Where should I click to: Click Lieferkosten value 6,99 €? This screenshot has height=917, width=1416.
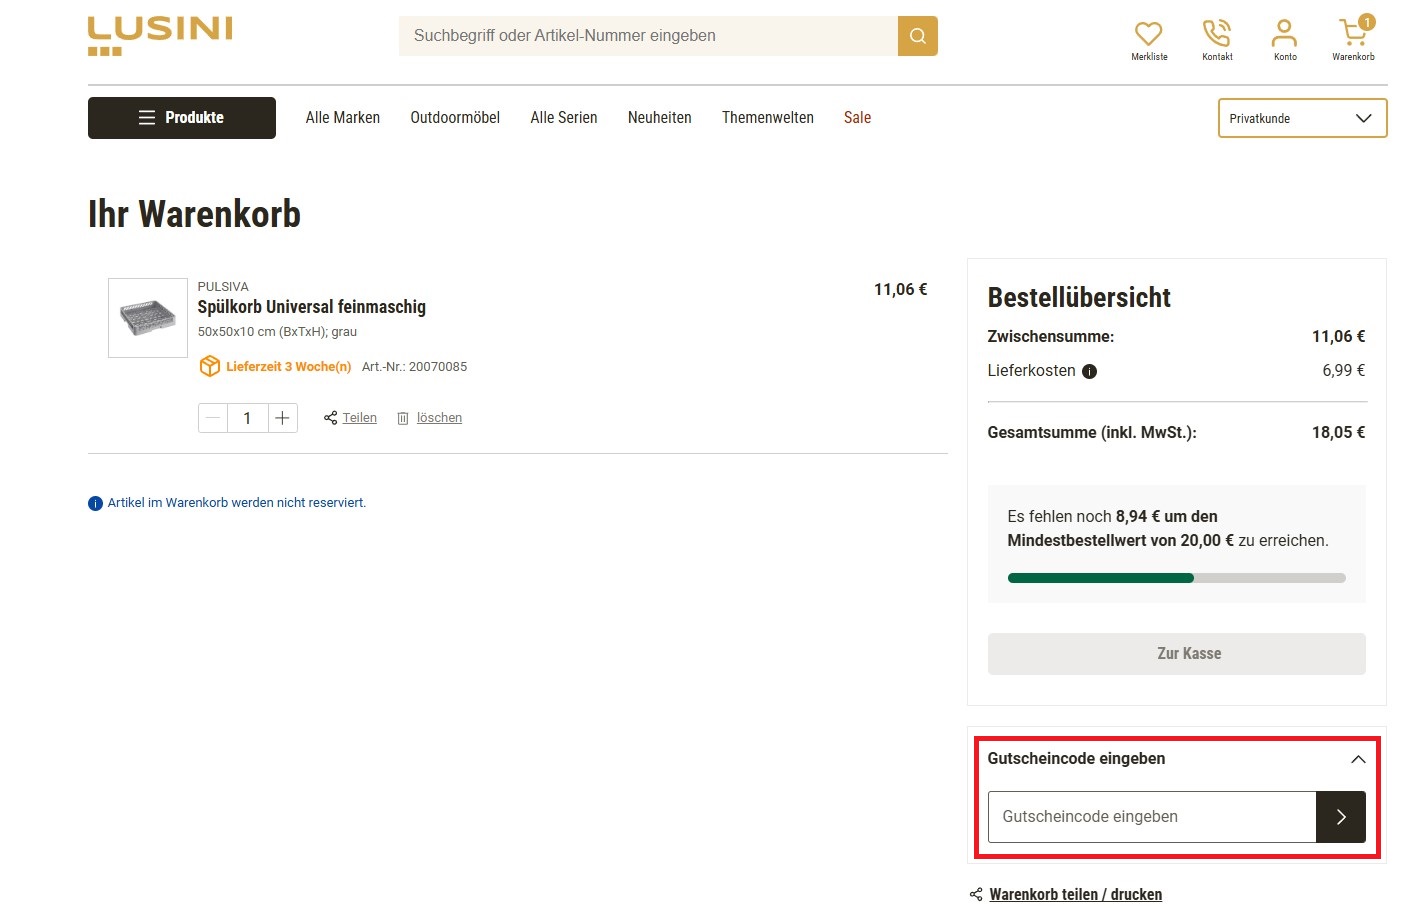click(1343, 371)
